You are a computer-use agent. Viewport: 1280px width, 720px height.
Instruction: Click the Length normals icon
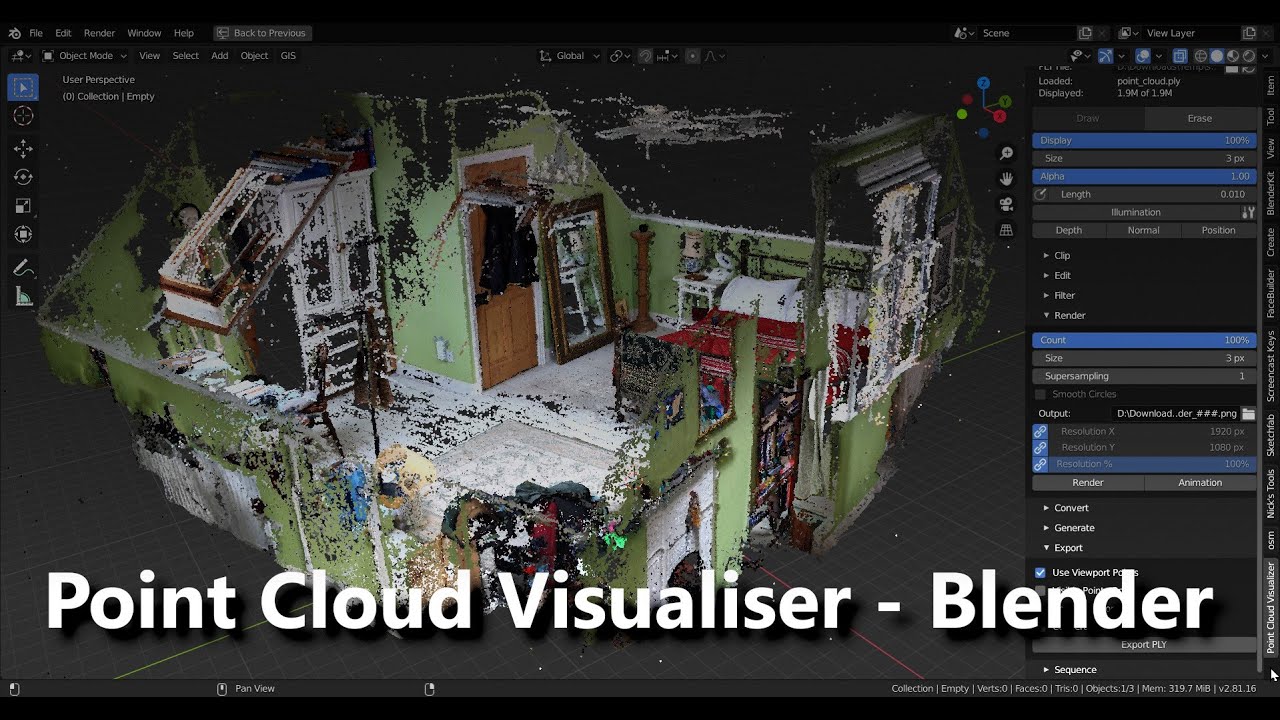[x=1041, y=194]
